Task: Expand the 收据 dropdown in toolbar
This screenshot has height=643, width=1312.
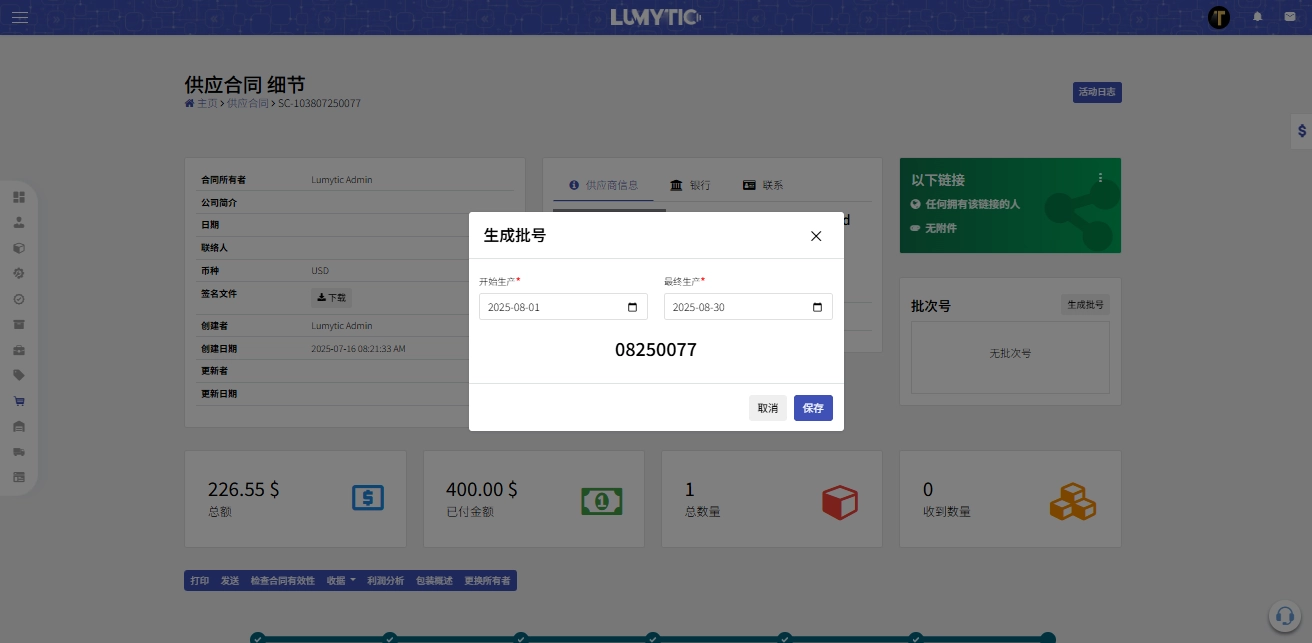Action: 340,581
